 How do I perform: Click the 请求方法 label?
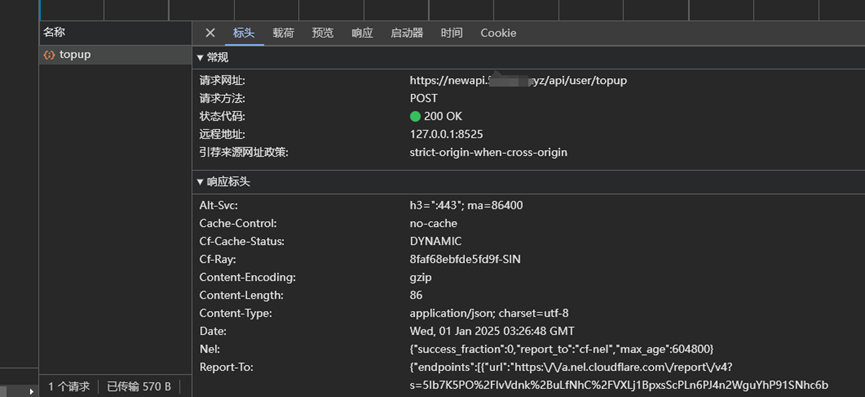[x=222, y=99]
